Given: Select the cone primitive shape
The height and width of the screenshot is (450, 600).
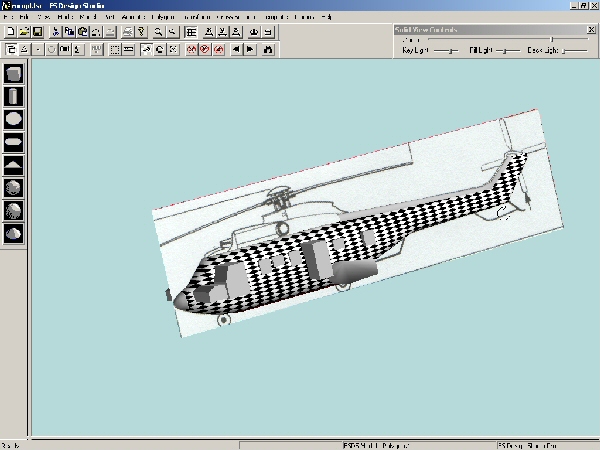Looking at the screenshot, I should tap(13, 165).
